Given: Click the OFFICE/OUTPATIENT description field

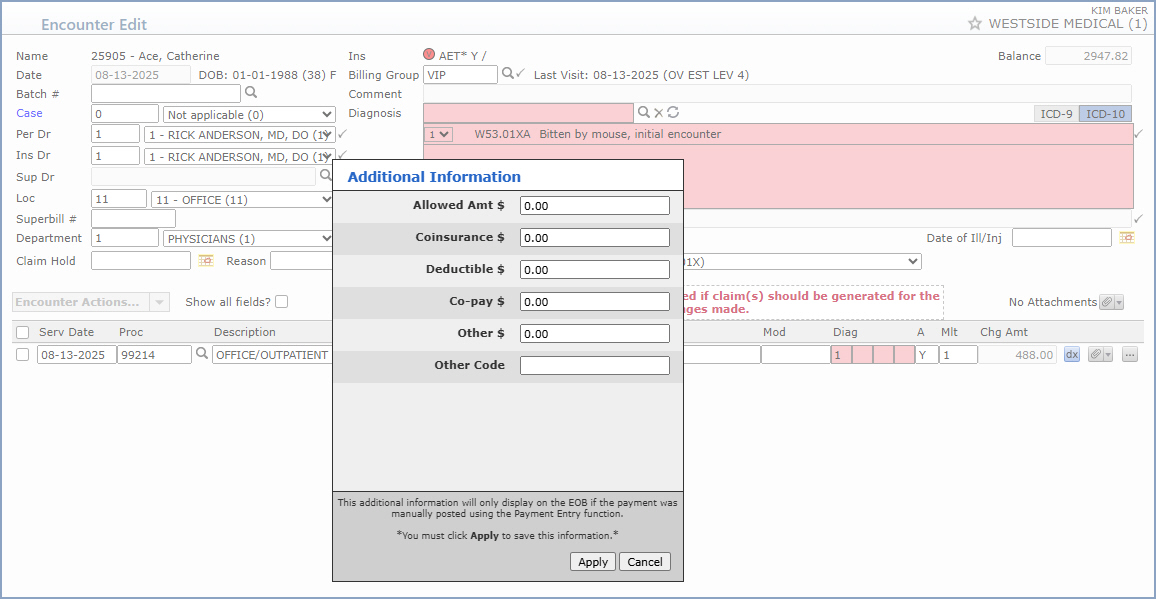Looking at the screenshot, I should coord(272,355).
